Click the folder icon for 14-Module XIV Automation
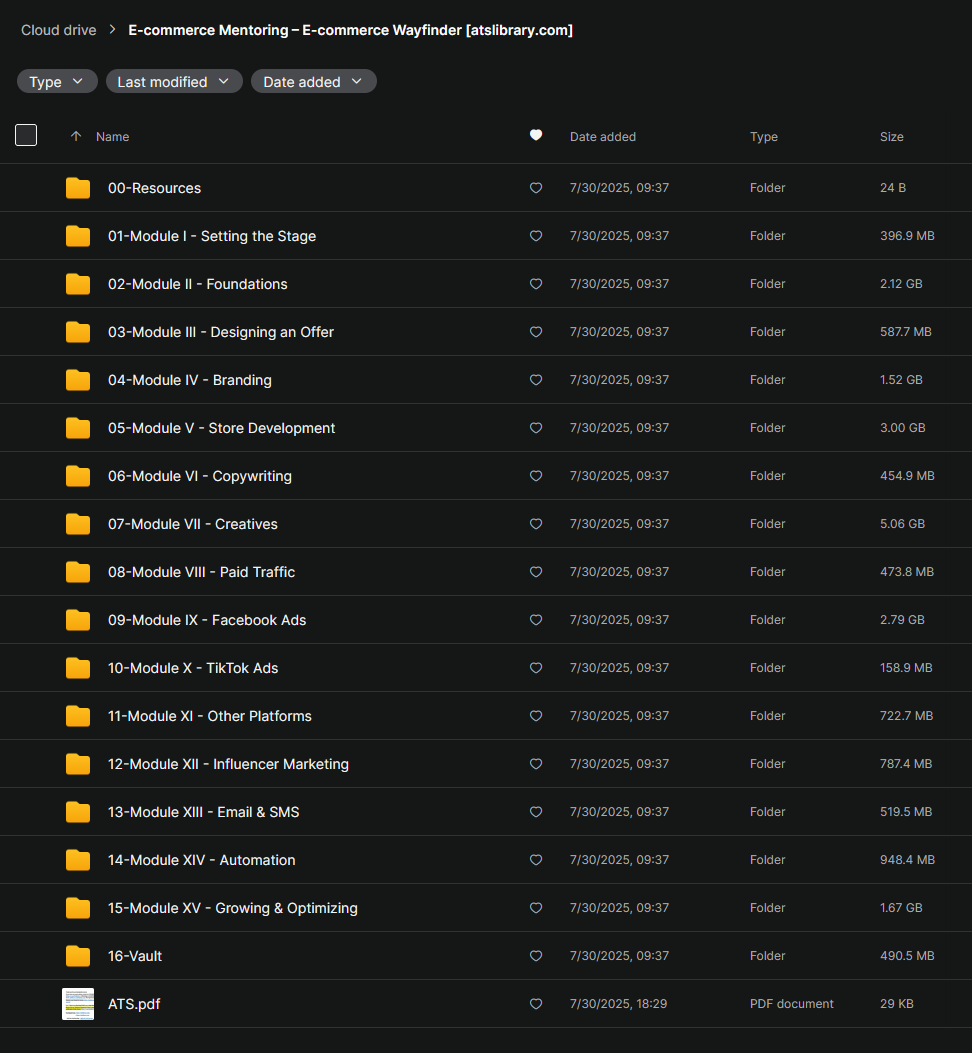This screenshot has height=1053, width=972. [78, 860]
